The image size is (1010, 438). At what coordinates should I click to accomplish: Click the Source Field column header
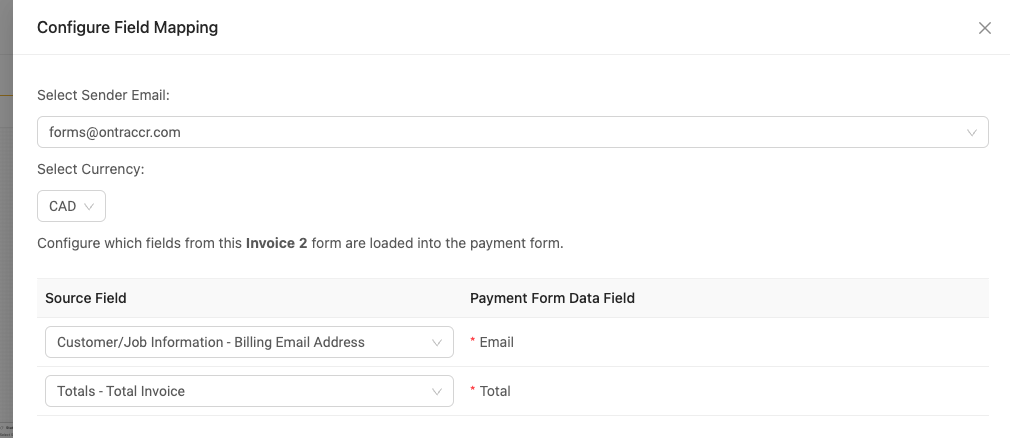(86, 298)
